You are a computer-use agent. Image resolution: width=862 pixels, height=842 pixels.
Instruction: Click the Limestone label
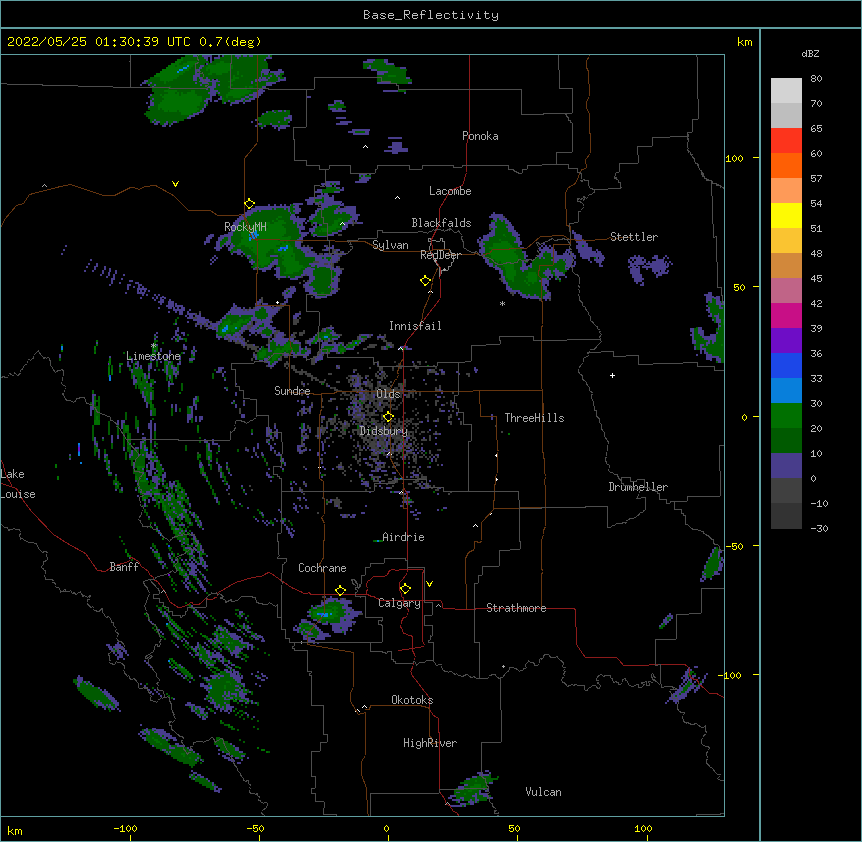pos(153,356)
